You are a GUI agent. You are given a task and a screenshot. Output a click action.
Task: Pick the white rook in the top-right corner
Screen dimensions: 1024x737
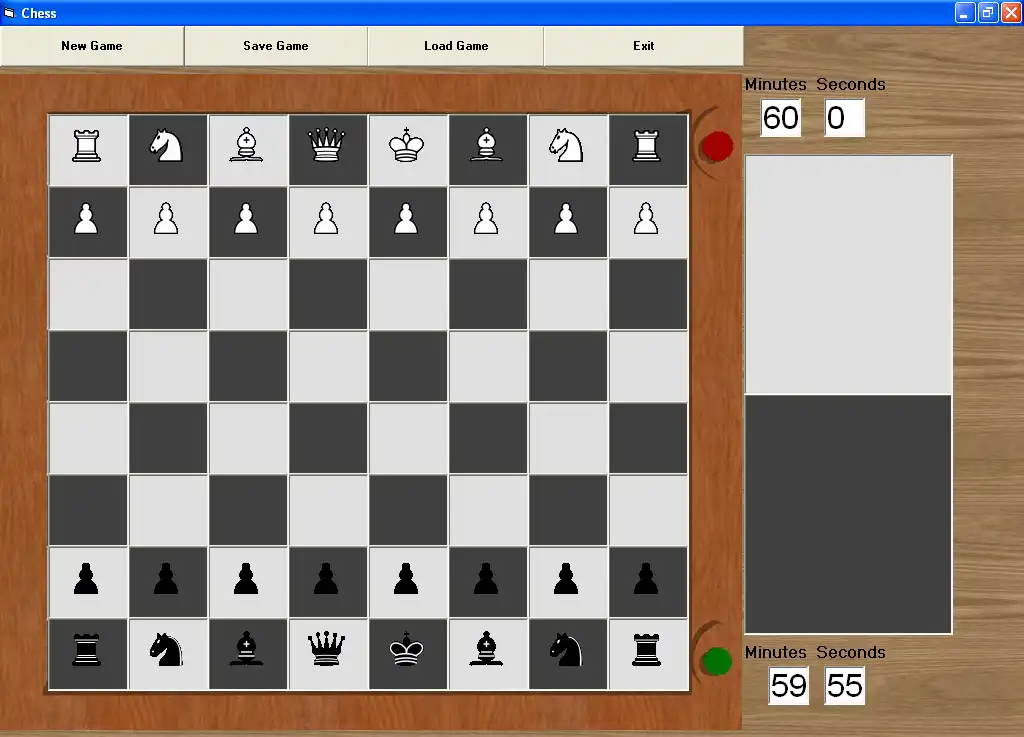(x=647, y=145)
